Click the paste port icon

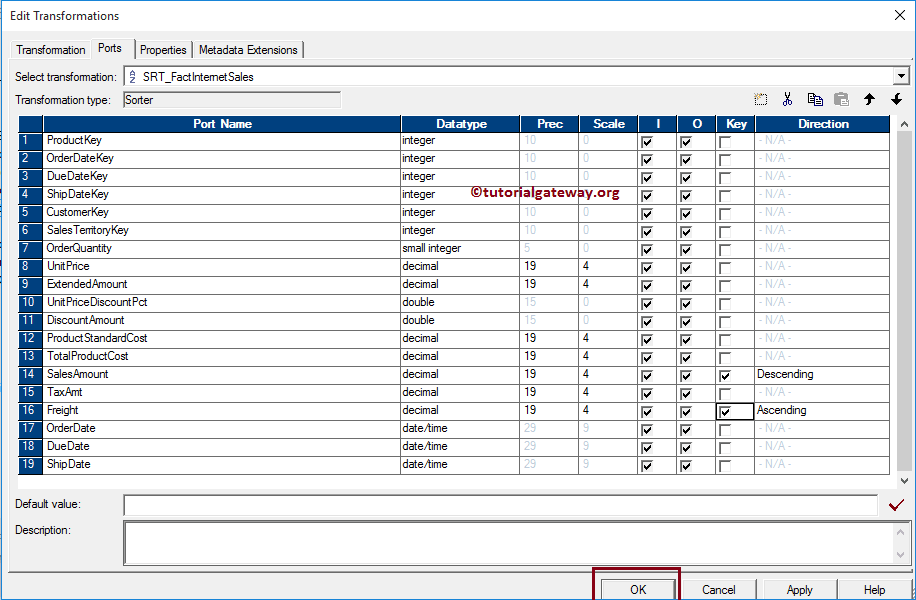click(841, 99)
